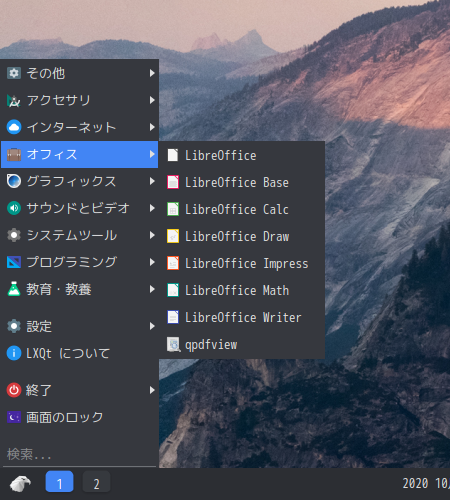Open LXQt について about entry
This screenshot has height=500, width=450.
[80, 353]
